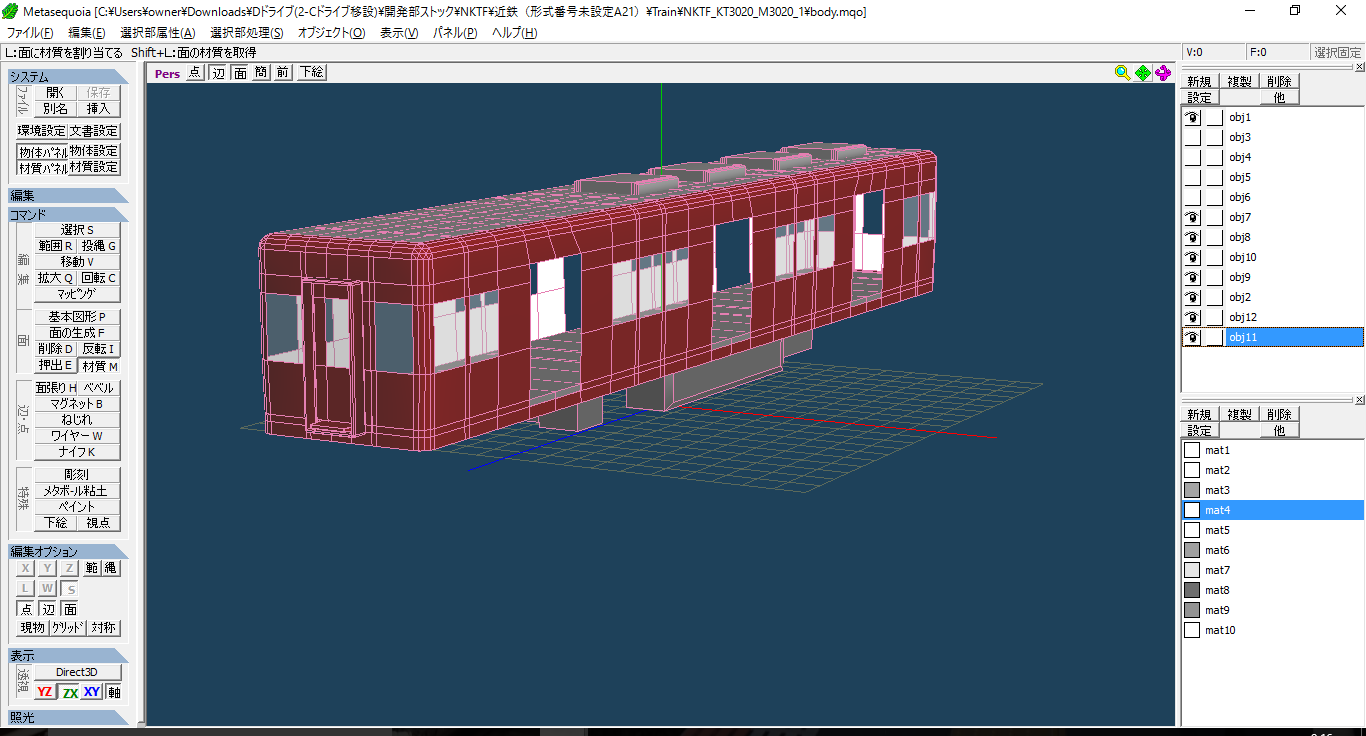Activate the 投縄 G lasso tool

pyautogui.click(x=99, y=246)
